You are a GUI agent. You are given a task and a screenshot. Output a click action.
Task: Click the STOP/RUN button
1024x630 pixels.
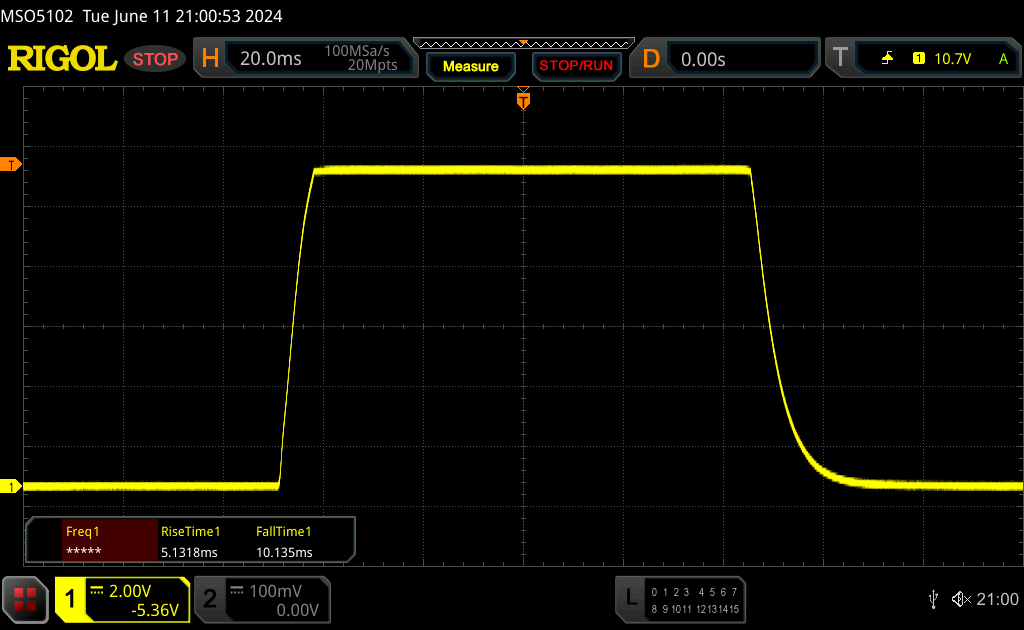click(x=576, y=66)
